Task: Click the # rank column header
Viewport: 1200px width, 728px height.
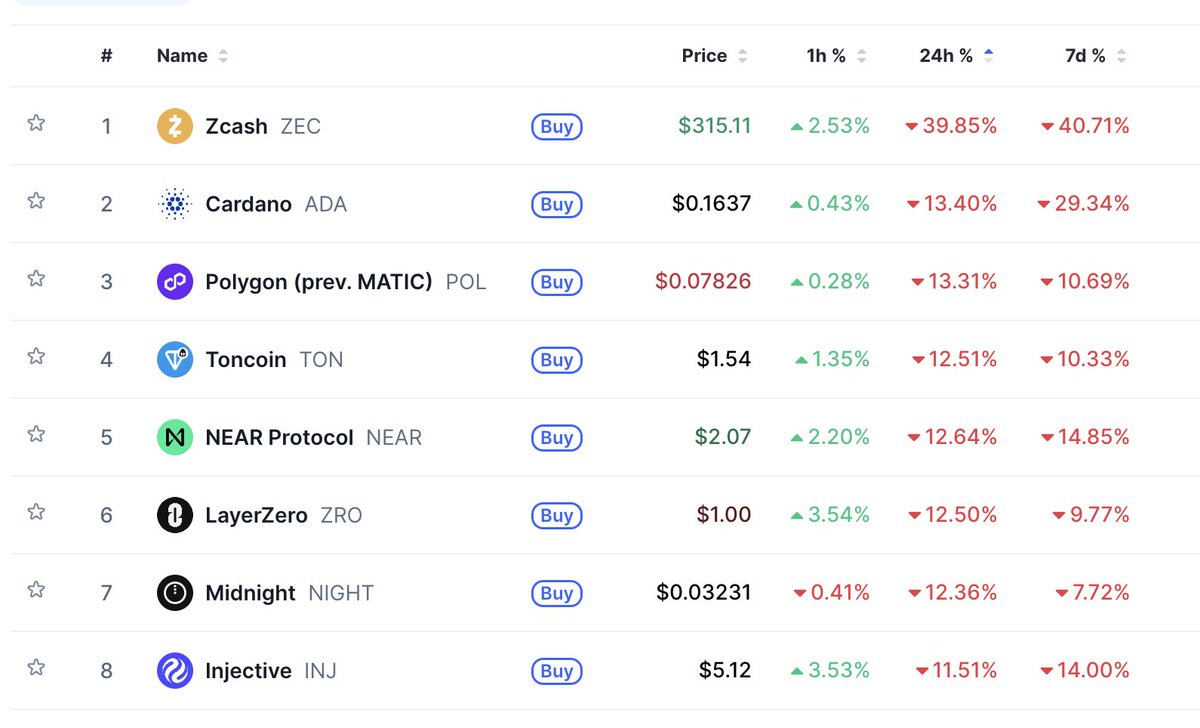Action: 106,56
